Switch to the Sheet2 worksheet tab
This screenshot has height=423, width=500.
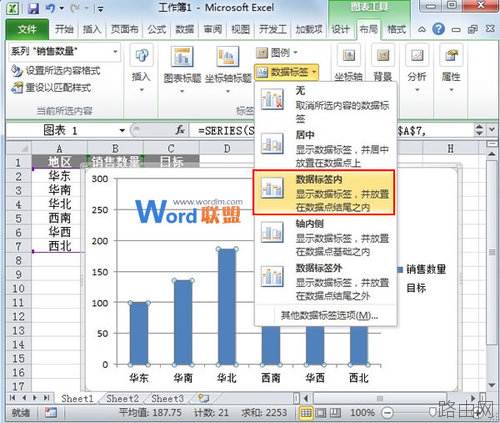[x=122, y=398]
